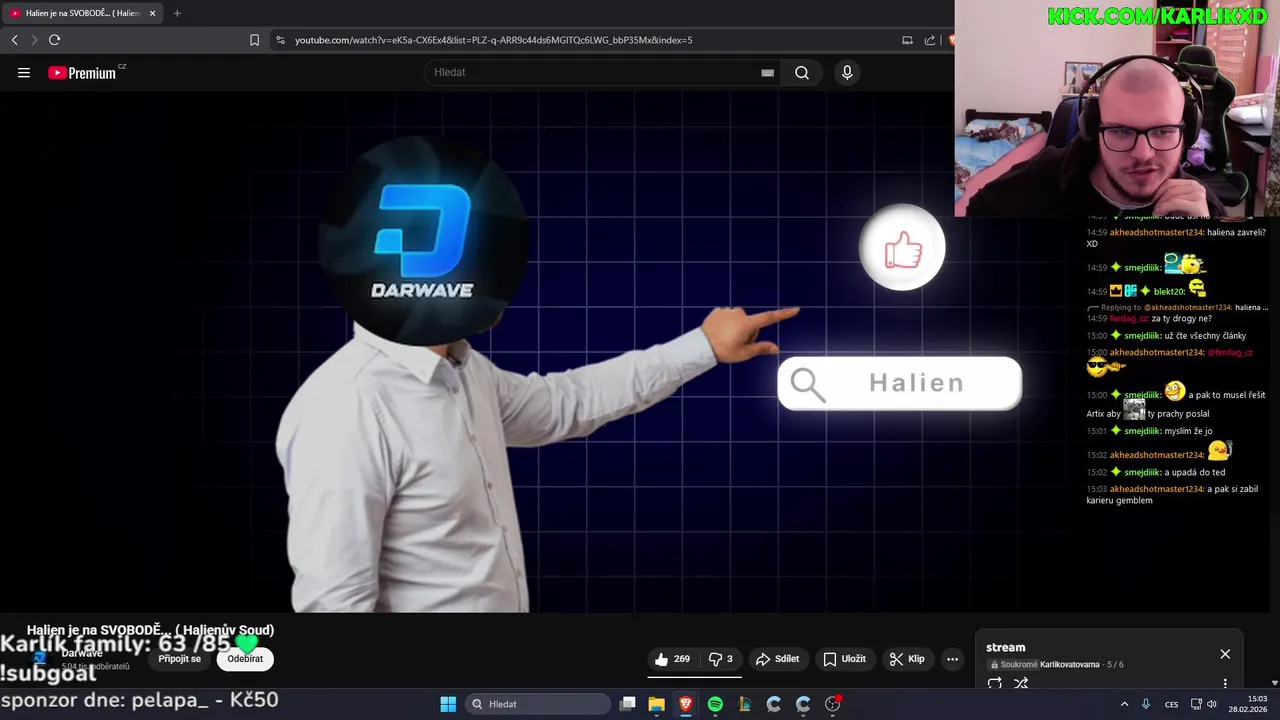Click @ferdag_cz mention in chat
1280x720 pixels.
1229,352
